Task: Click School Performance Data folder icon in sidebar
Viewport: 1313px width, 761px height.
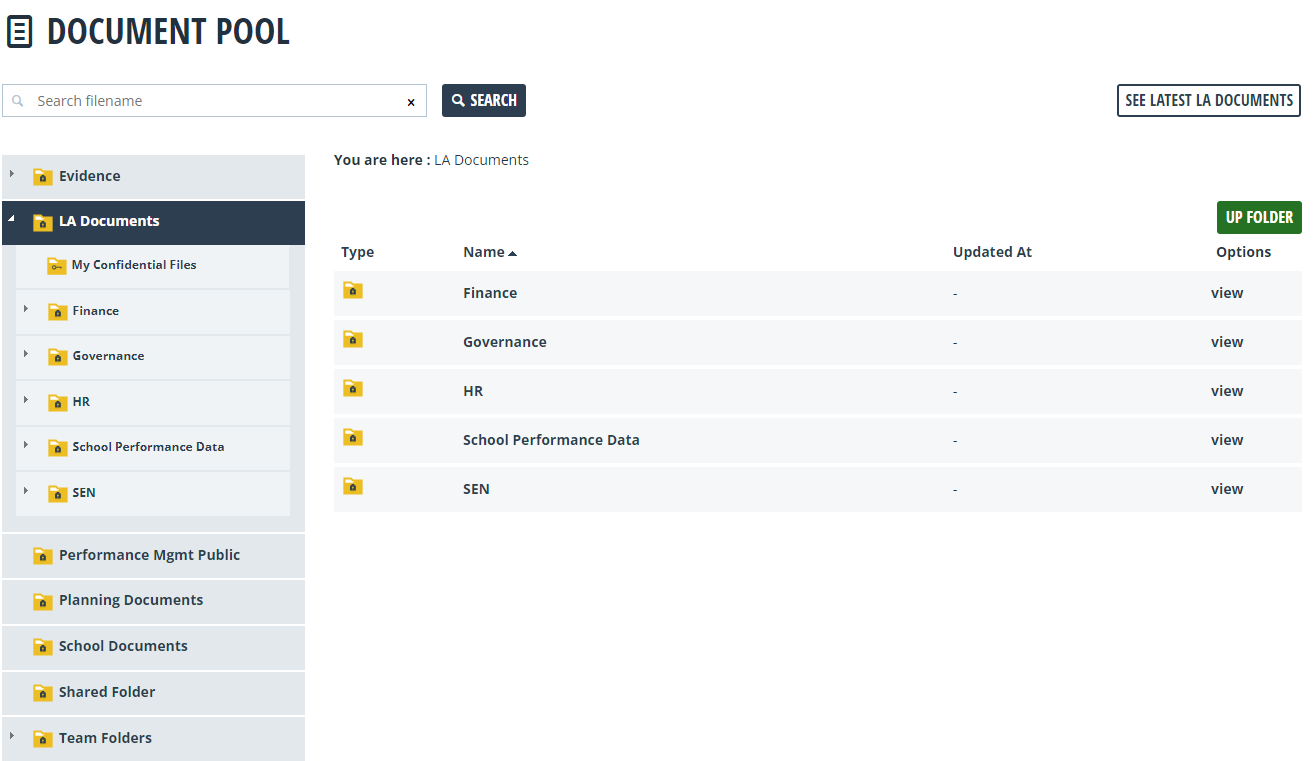Action: click(x=57, y=448)
